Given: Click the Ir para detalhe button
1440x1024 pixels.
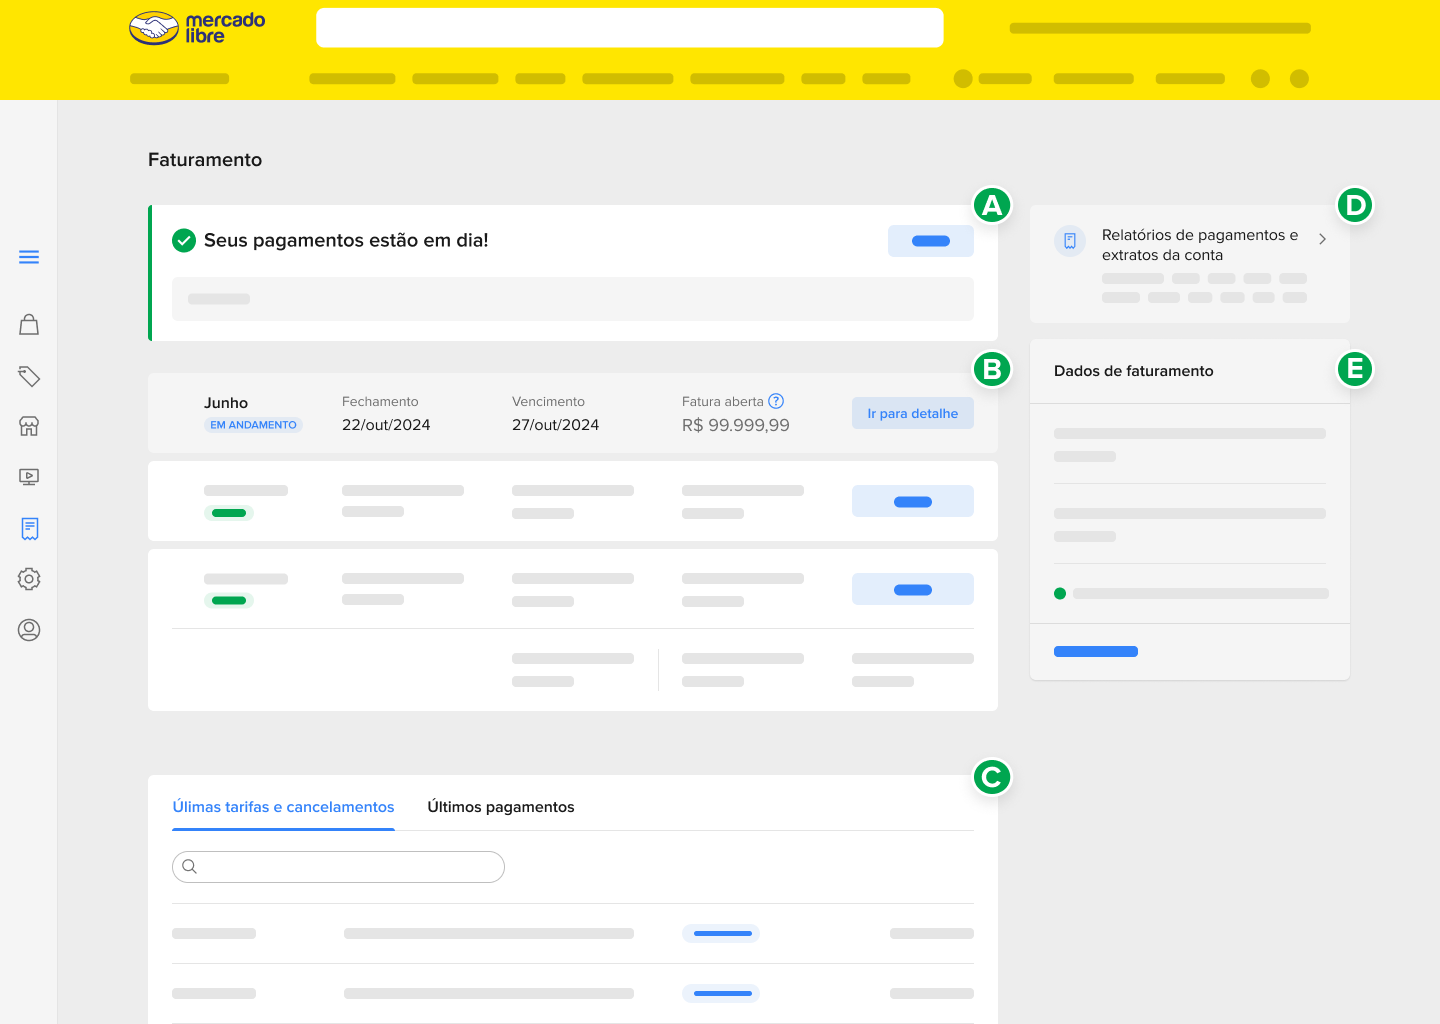Looking at the screenshot, I should (x=913, y=413).
